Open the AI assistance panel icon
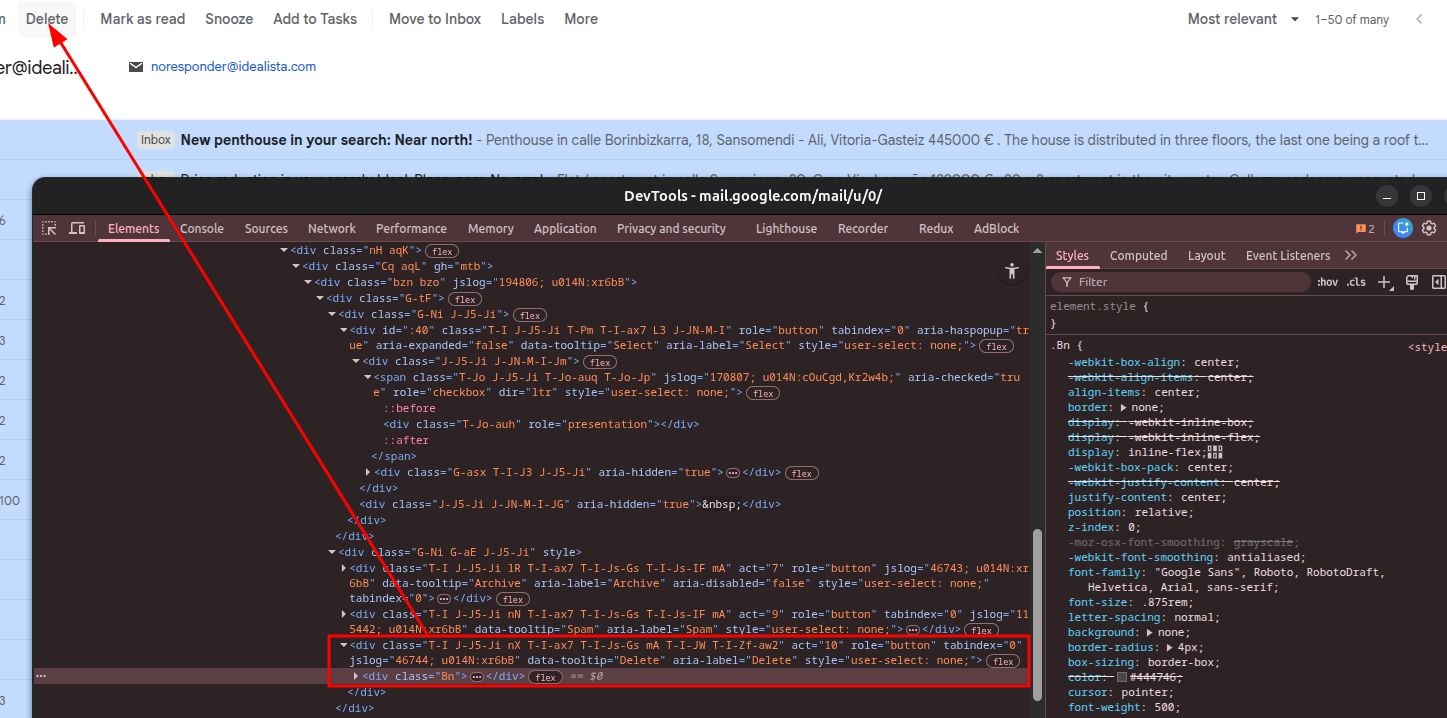Image resolution: width=1447 pixels, height=718 pixels. 1403,228
